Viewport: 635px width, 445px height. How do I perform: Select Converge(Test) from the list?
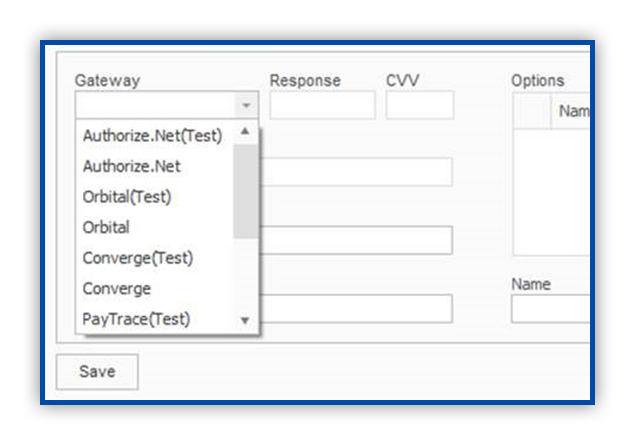click(138, 258)
